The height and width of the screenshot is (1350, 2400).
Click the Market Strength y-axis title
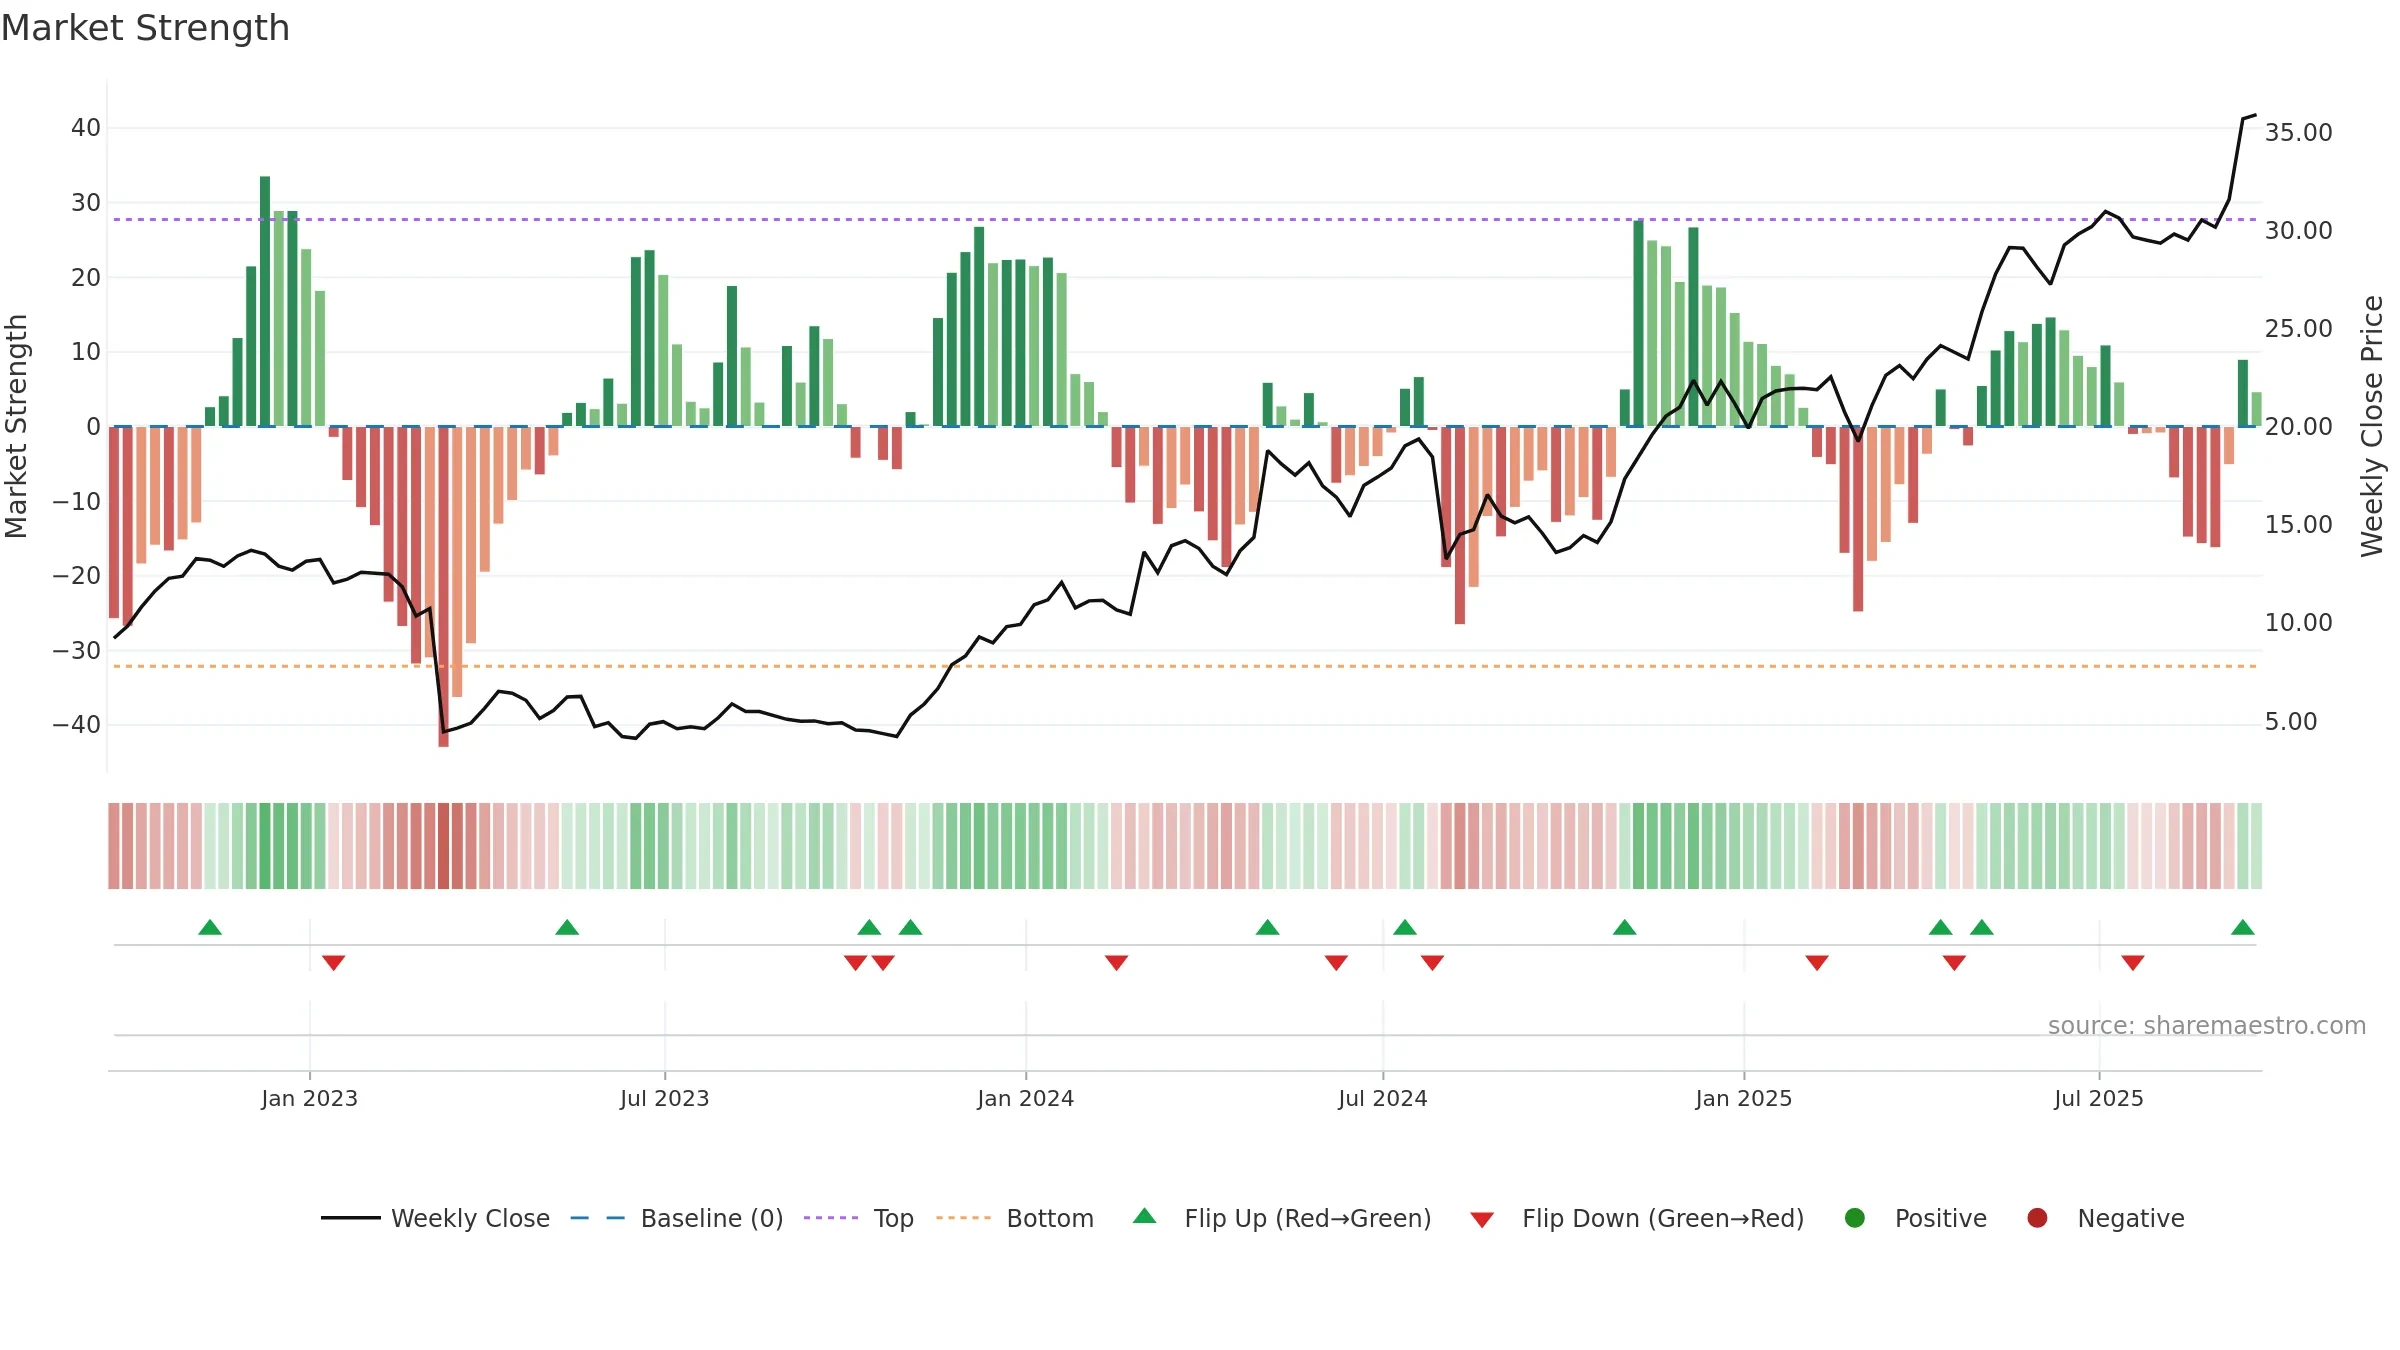coord(16,426)
